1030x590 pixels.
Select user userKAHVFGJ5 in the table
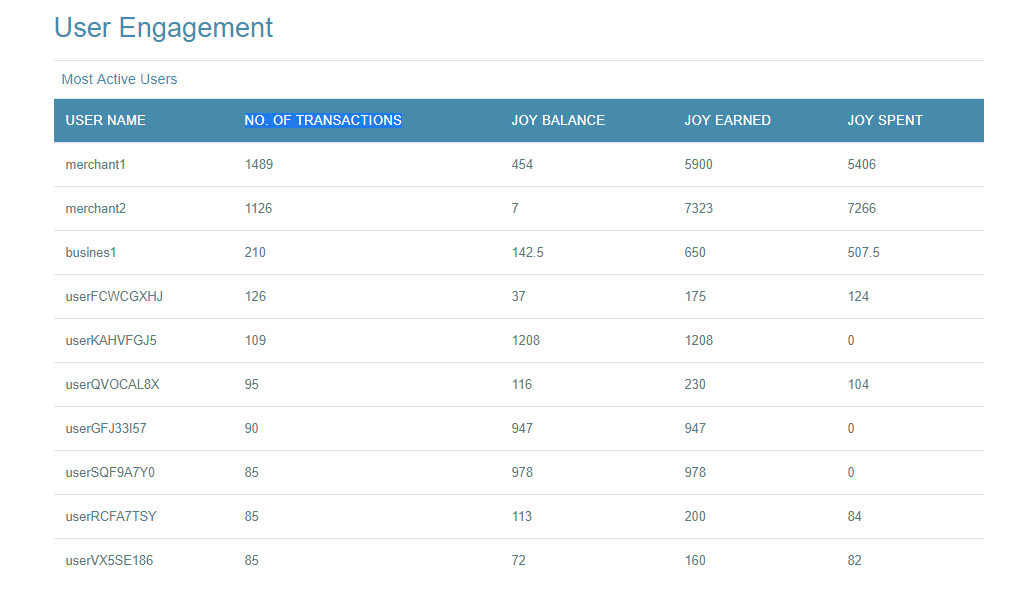[111, 340]
